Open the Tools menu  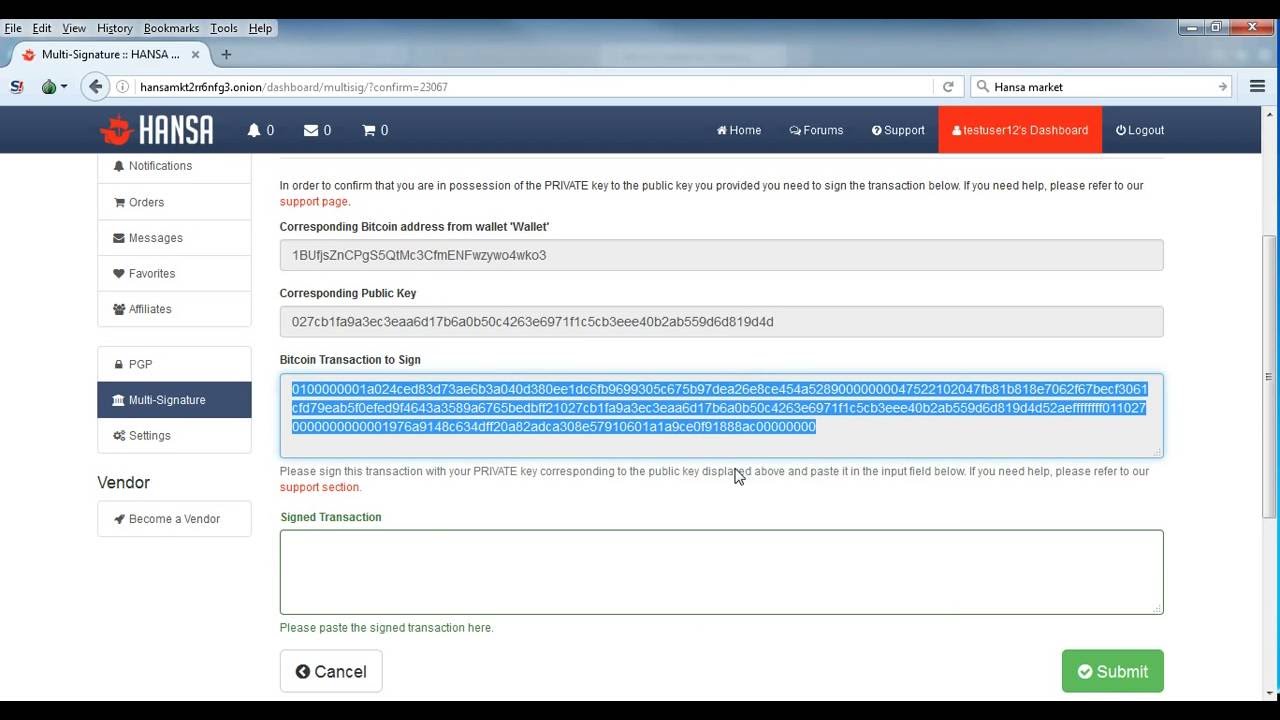(x=224, y=28)
